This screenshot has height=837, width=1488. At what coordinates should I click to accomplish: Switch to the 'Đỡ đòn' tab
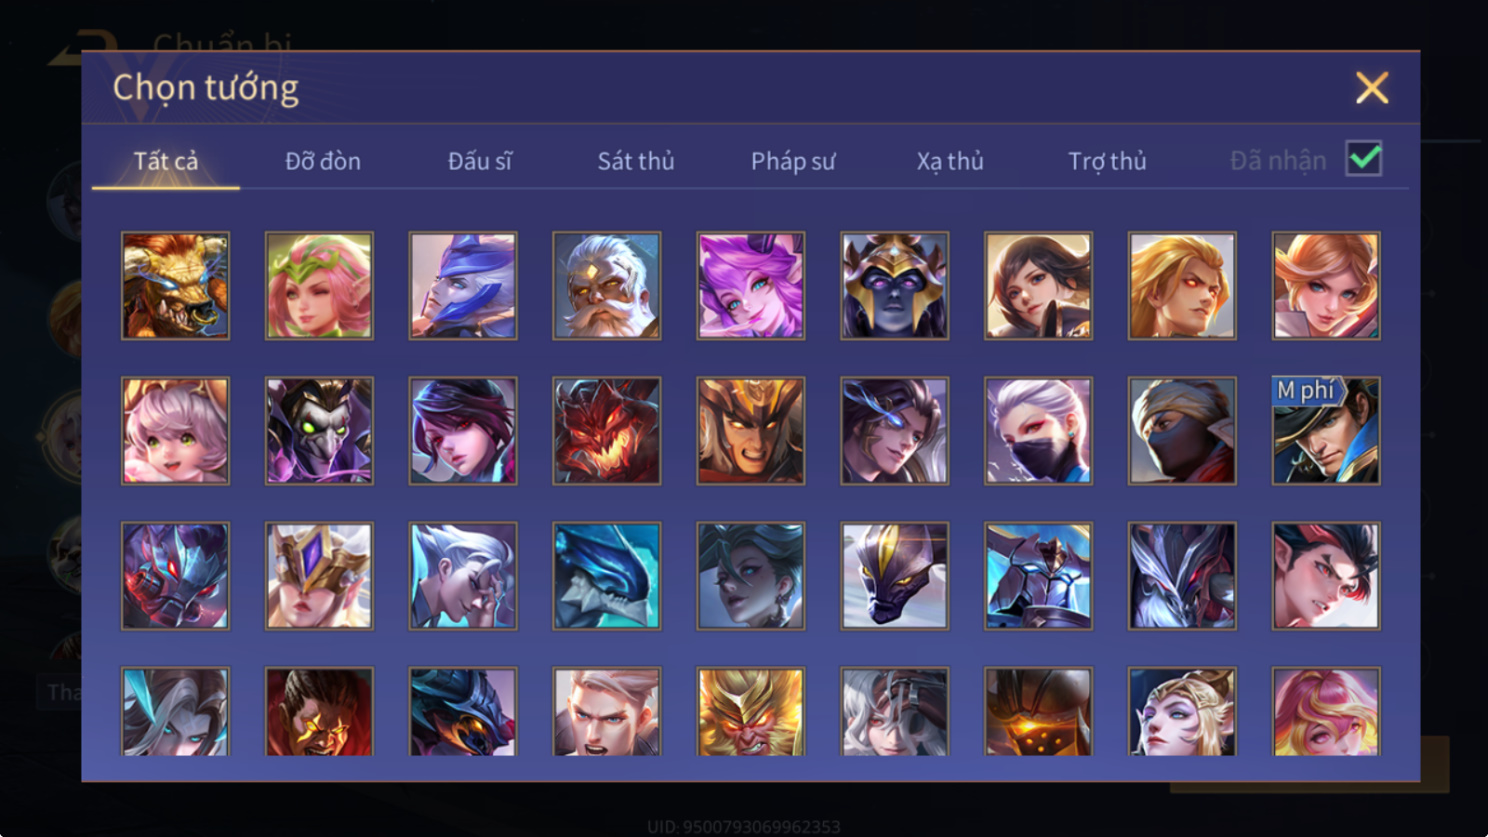[x=323, y=161]
